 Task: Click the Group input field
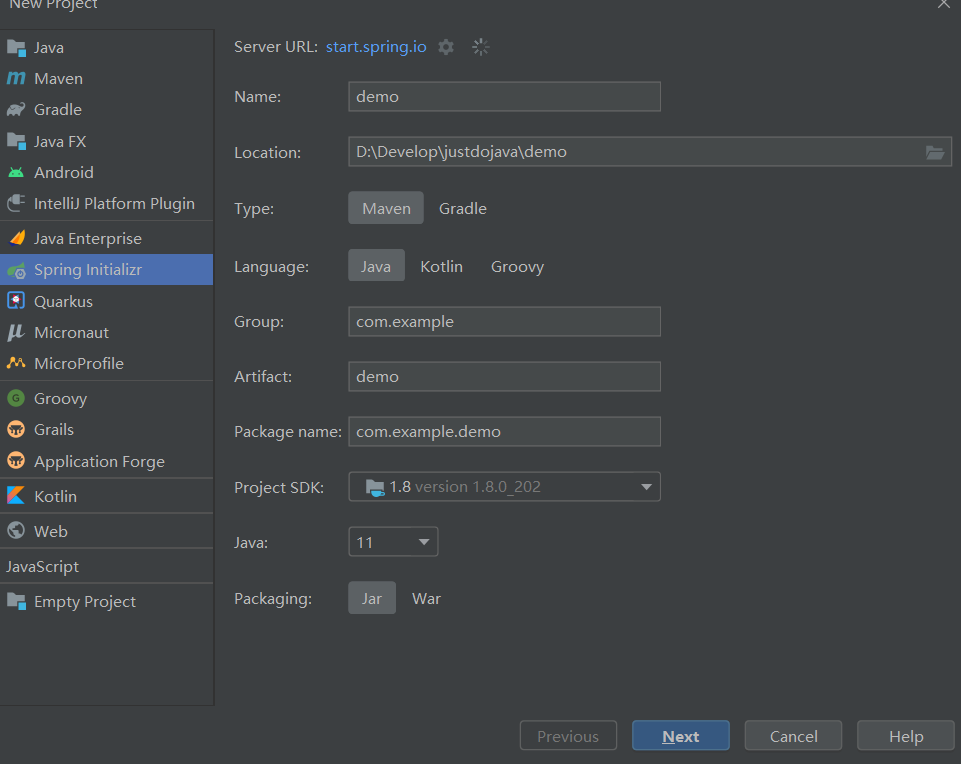coord(504,322)
